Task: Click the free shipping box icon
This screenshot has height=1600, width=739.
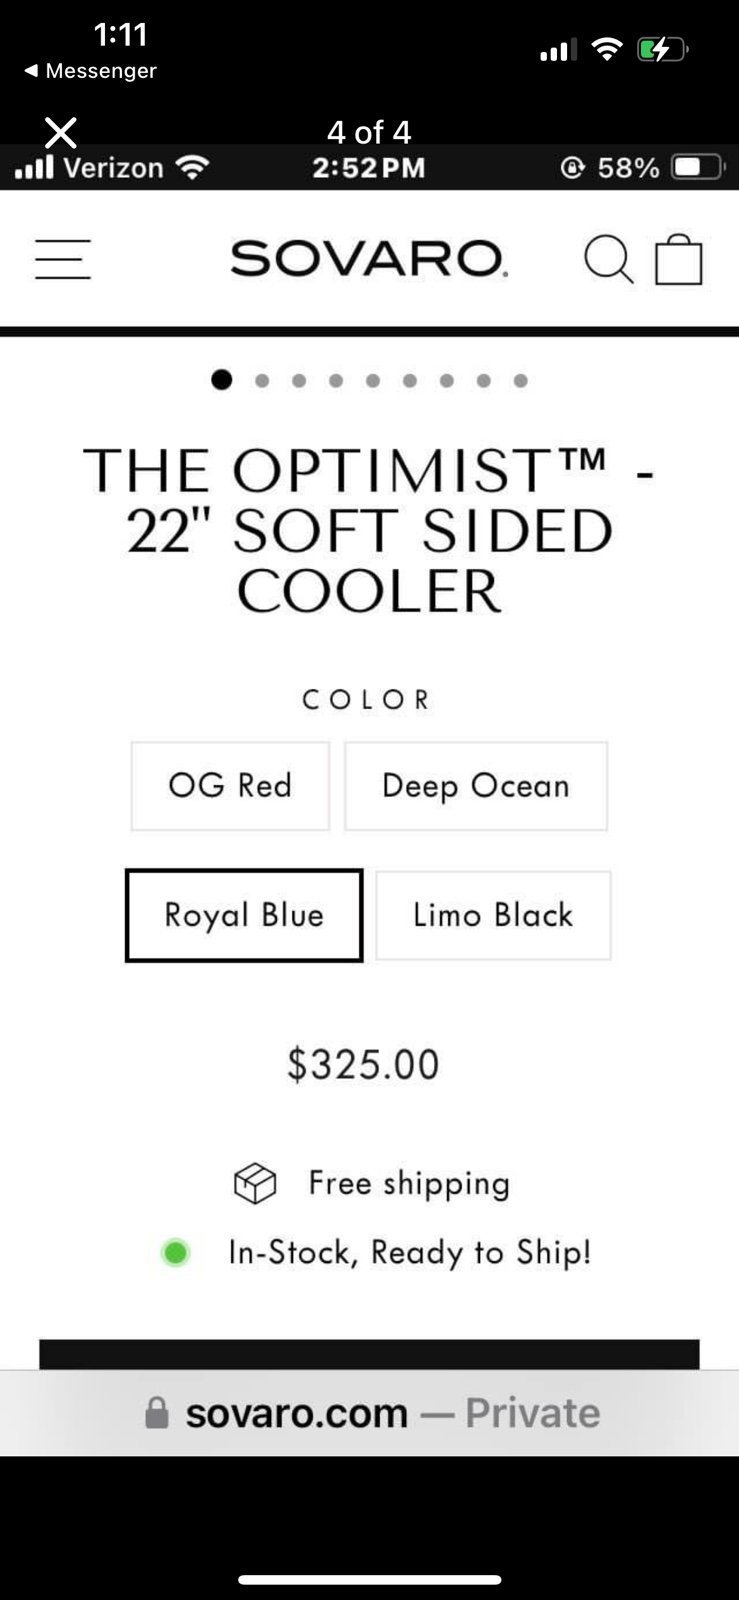Action: tap(255, 1183)
